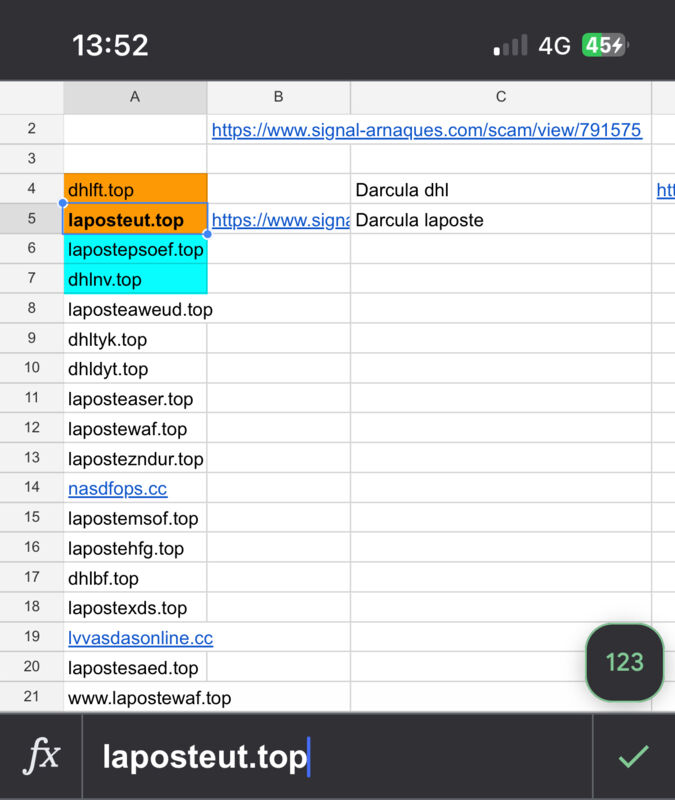The width and height of the screenshot is (675, 800).
Task: Tap the cellular signal bars icon
Action: tap(510, 45)
